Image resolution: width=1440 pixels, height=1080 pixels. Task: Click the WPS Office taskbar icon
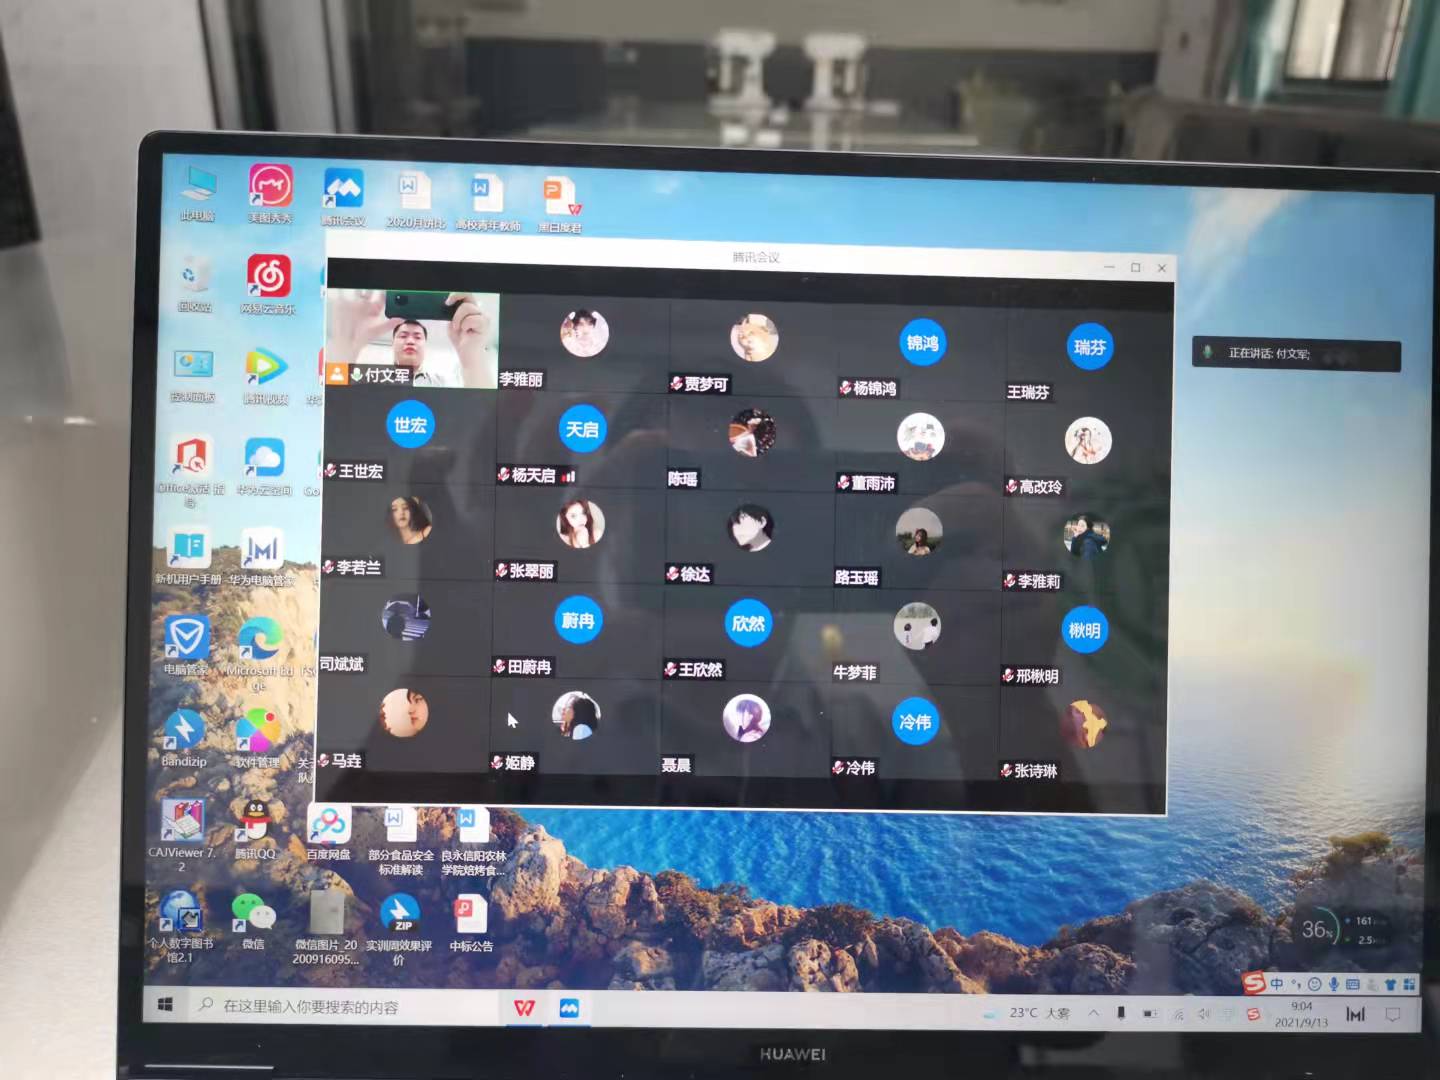tap(524, 1007)
